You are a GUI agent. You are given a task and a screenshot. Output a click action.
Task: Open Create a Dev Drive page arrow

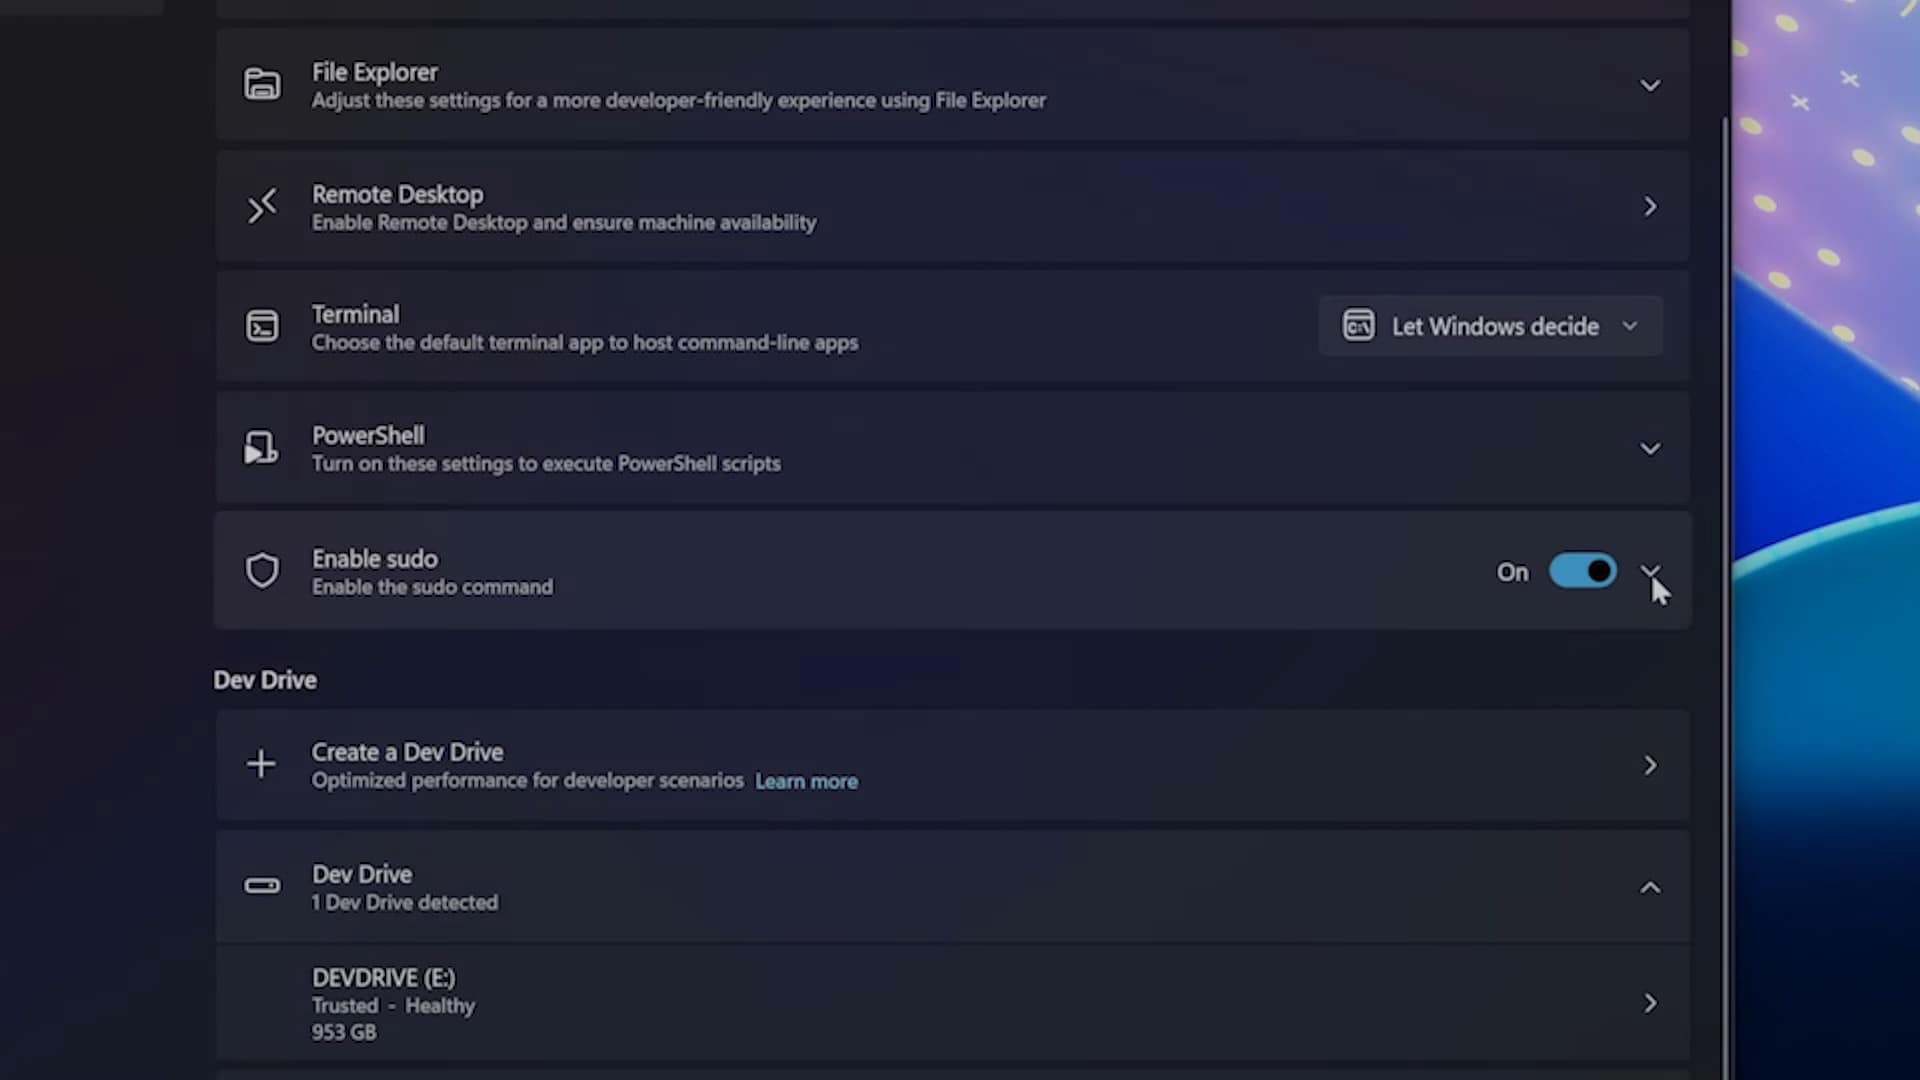pos(1650,766)
